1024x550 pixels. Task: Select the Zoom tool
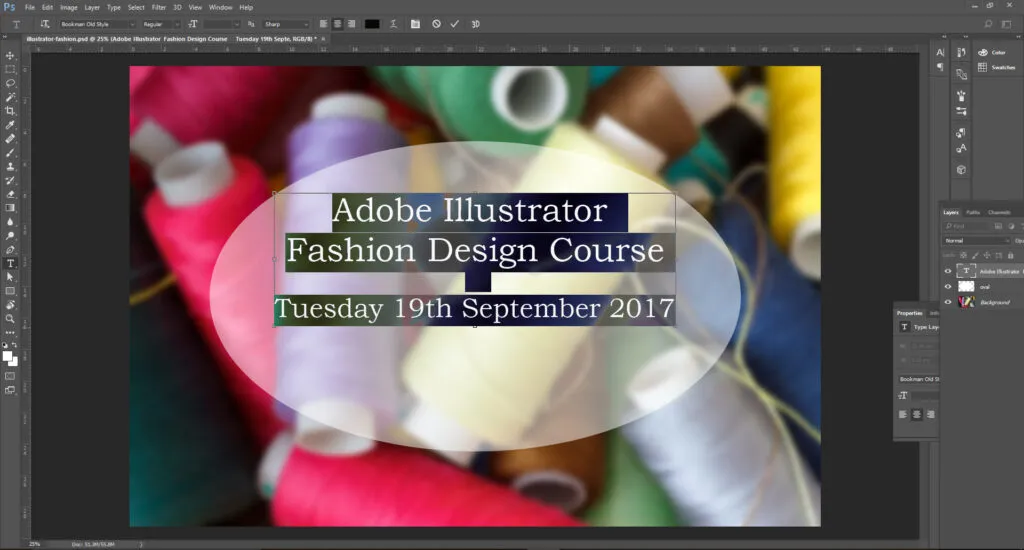coord(10,319)
